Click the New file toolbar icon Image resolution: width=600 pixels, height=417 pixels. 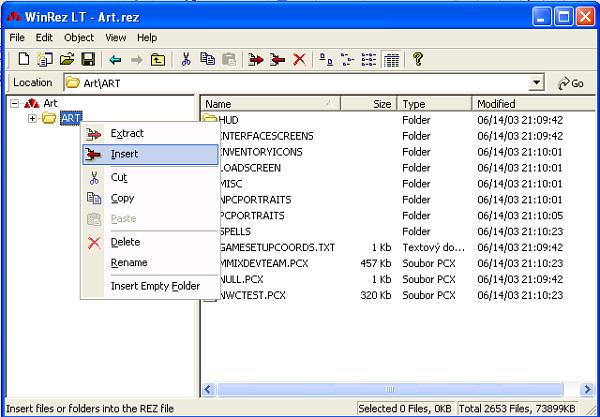pyautogui.click(x=24, y=60)
